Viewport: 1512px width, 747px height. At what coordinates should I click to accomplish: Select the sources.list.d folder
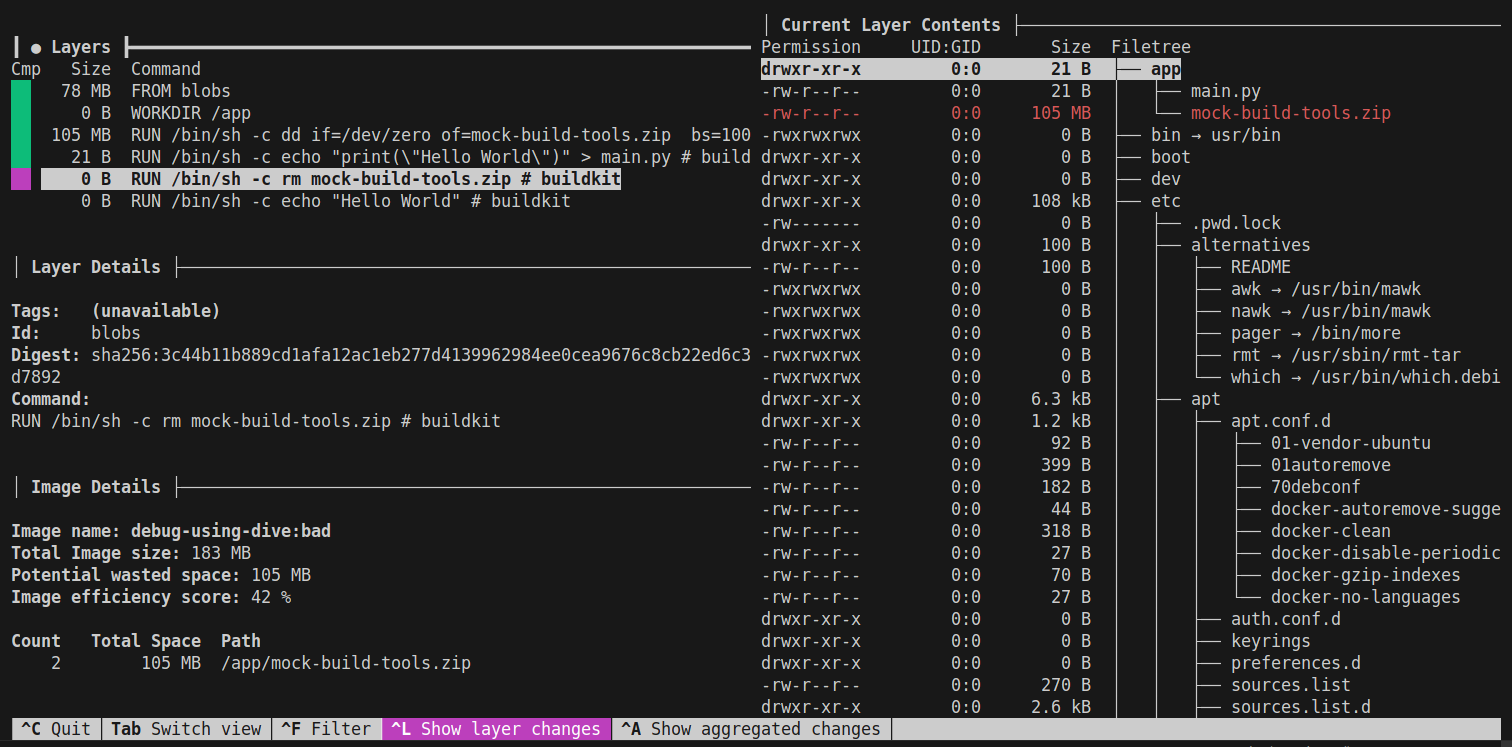click(1300, 707)
